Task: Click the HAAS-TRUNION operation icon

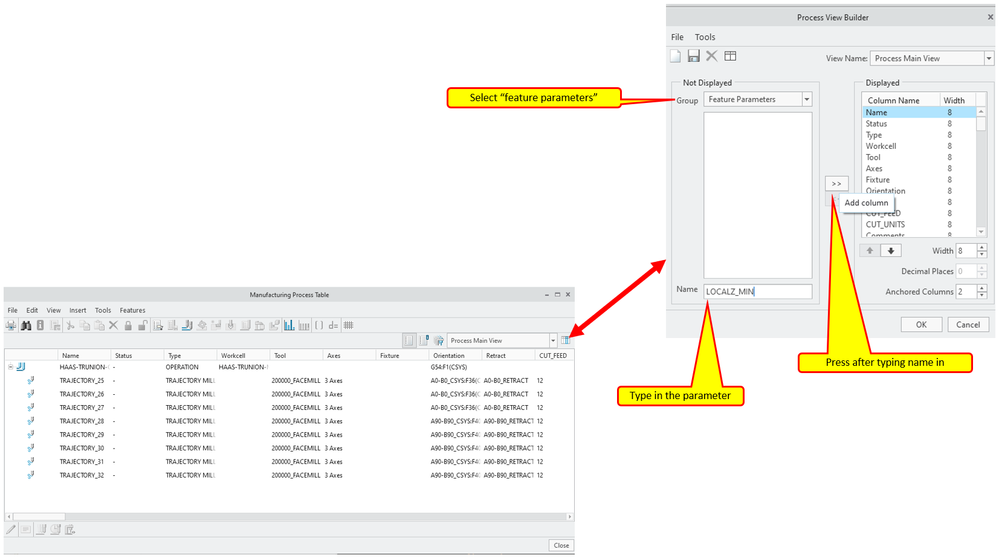Action: click(21, 367)
